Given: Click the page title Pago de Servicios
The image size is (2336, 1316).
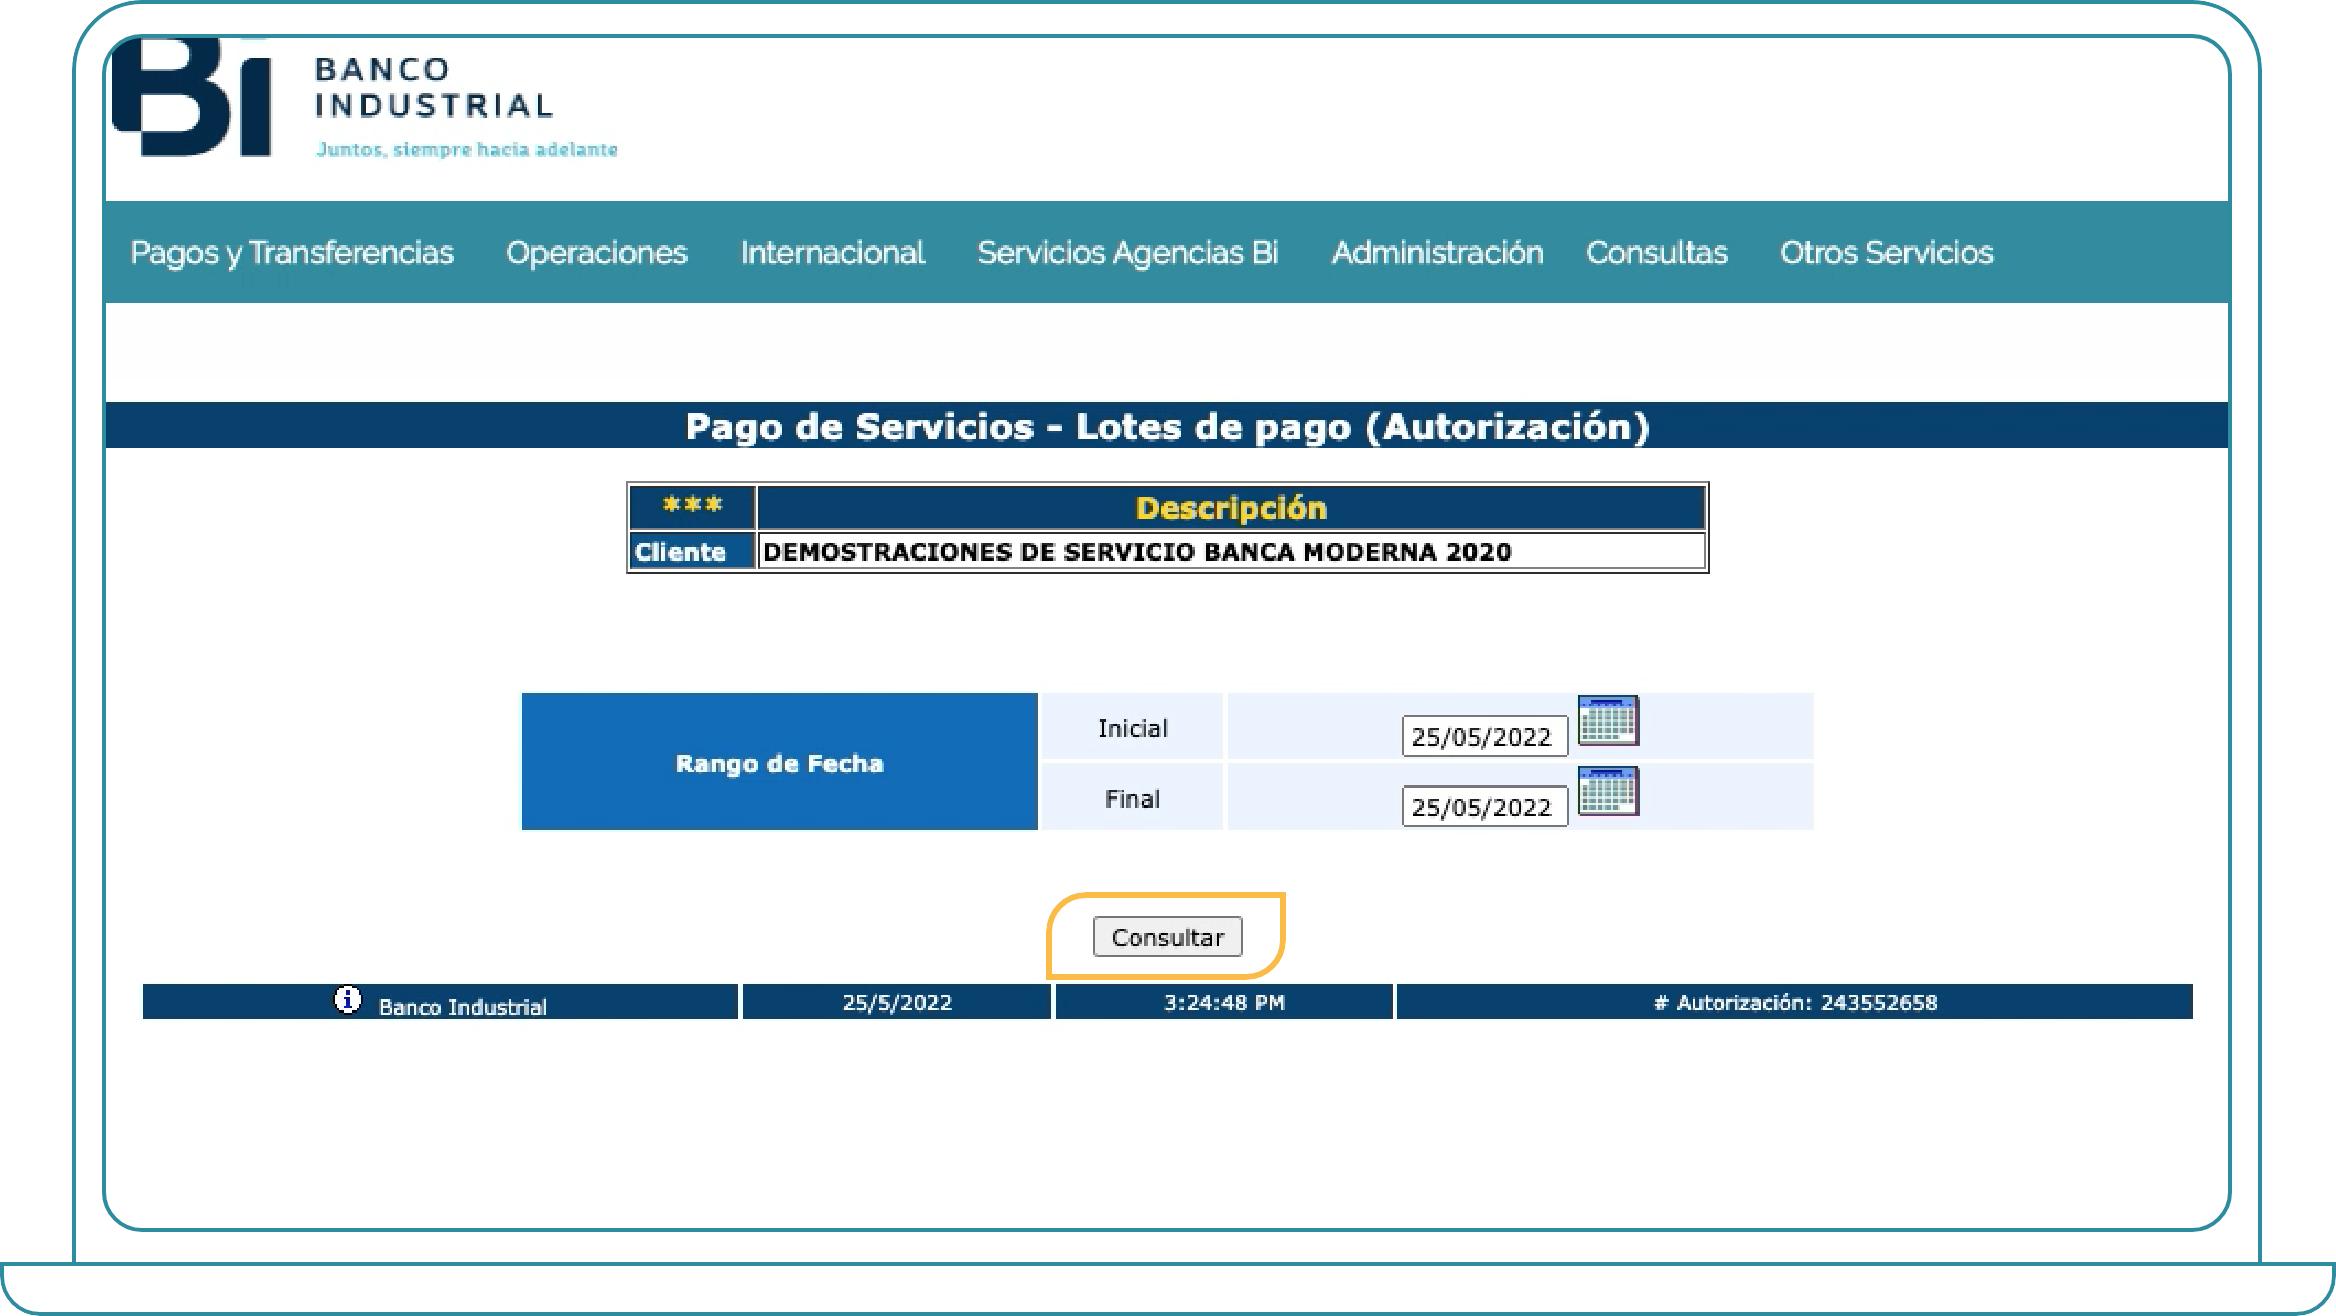Looking at the screenshot, I should pyautogui.click(x=1167, y=426).
